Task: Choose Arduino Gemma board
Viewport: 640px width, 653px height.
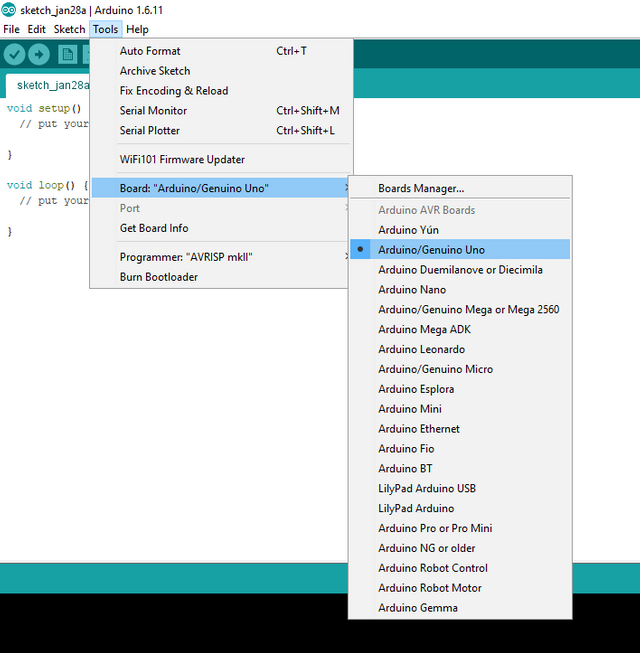Action: pyautogui.click(x=460, y=608)
